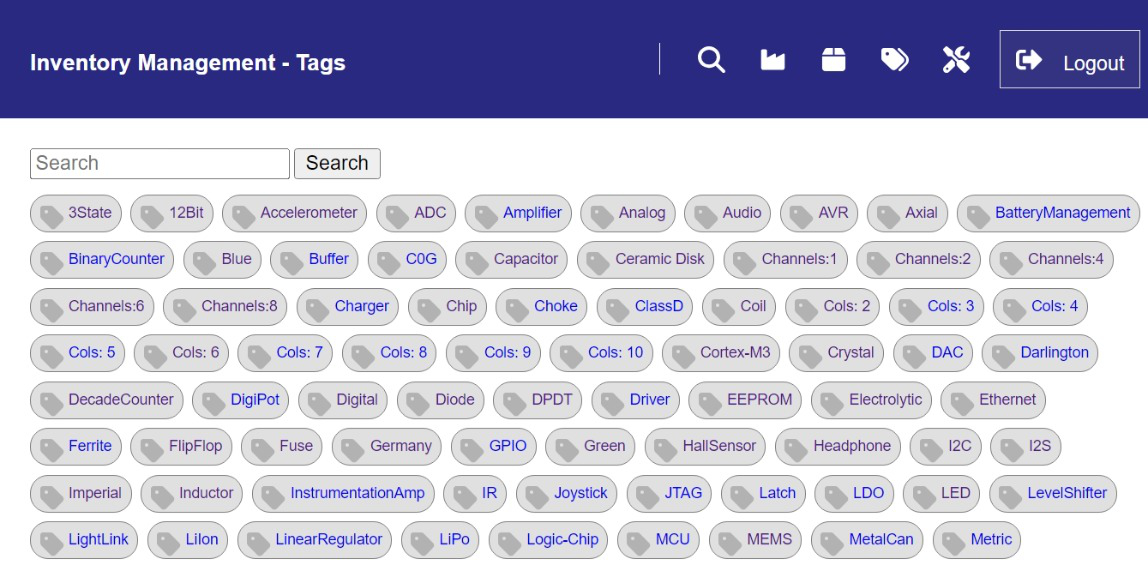Select the Charger tag
Screen dimensions: 1148x564
(348, 306)
